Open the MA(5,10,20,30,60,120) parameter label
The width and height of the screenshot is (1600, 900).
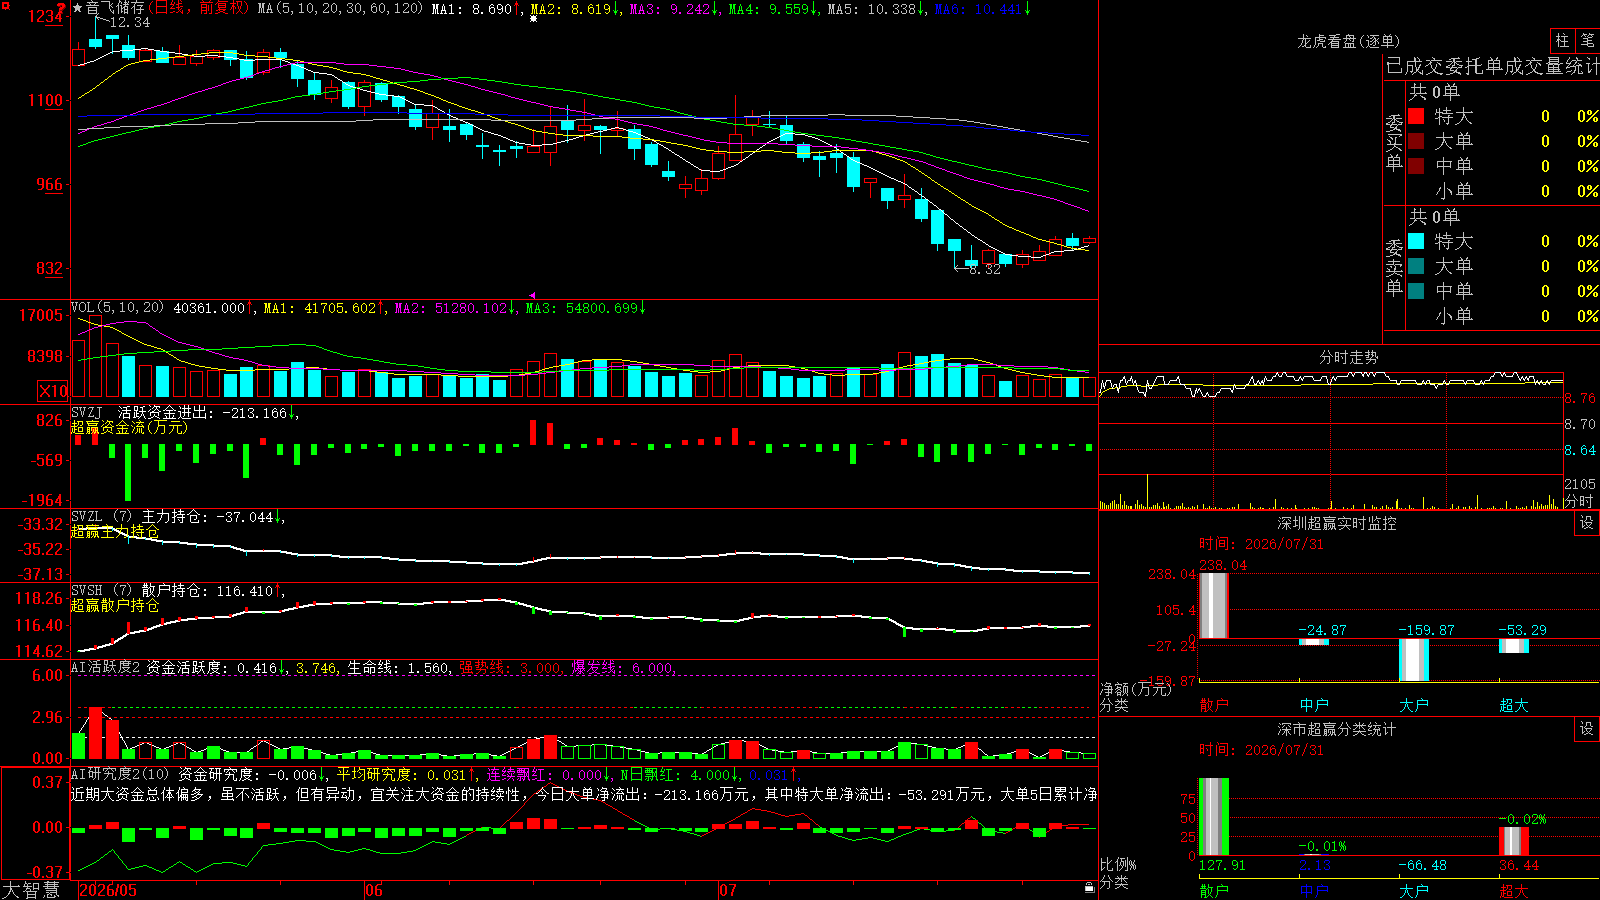(x=340, y=8)
